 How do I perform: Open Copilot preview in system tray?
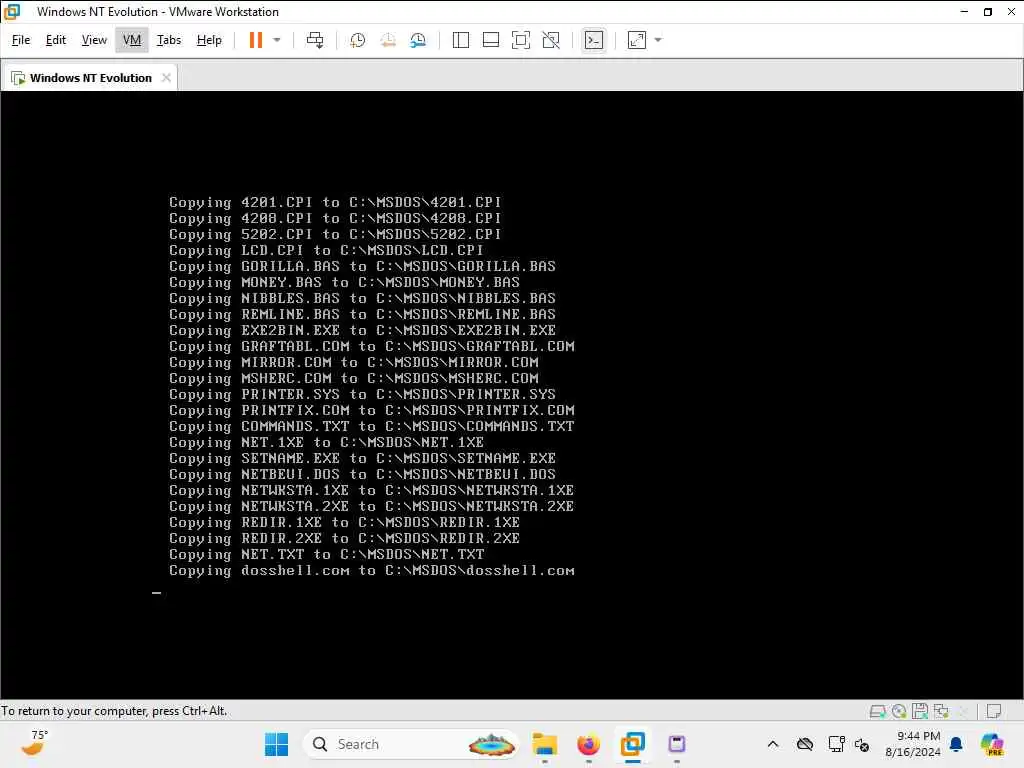[x=992, y=744]
